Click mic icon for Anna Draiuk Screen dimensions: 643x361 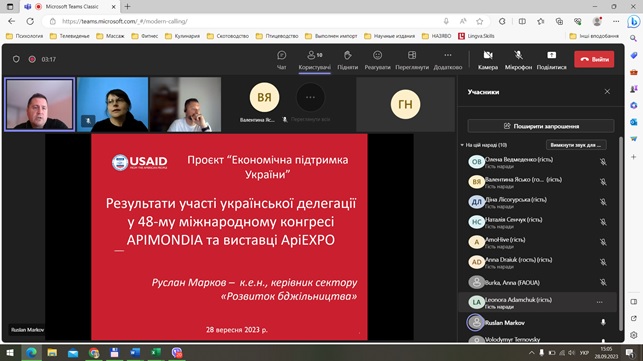(603, 262)
